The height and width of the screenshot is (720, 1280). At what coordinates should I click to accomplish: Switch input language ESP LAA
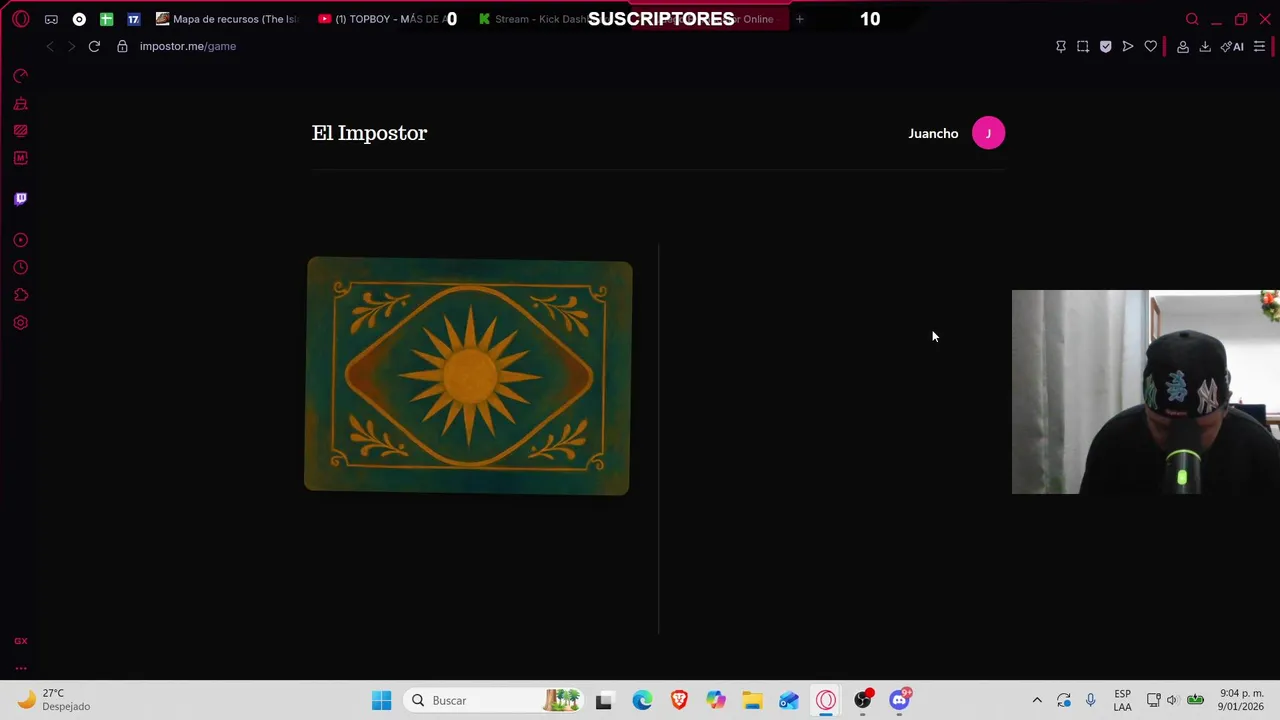(1123, 700)
